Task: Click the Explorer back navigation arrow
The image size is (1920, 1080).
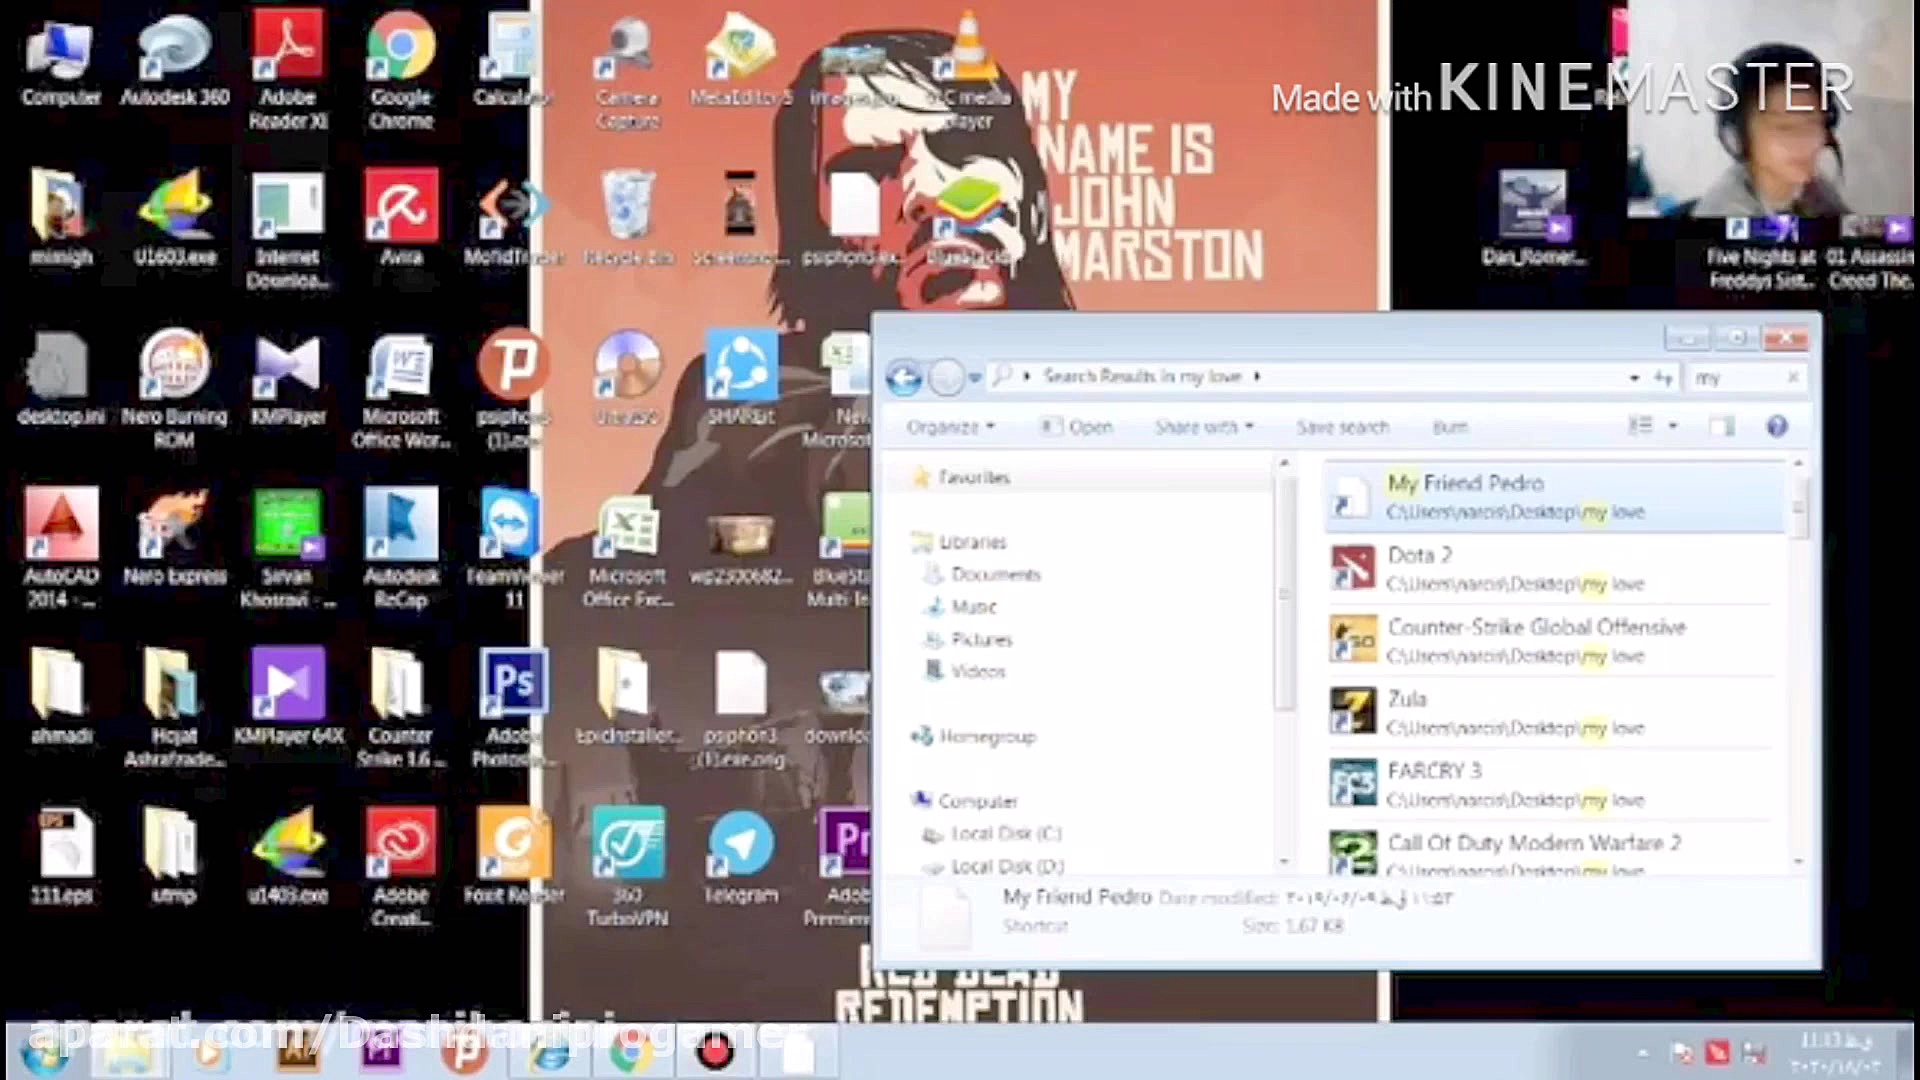Action: [x=904, y=378]
